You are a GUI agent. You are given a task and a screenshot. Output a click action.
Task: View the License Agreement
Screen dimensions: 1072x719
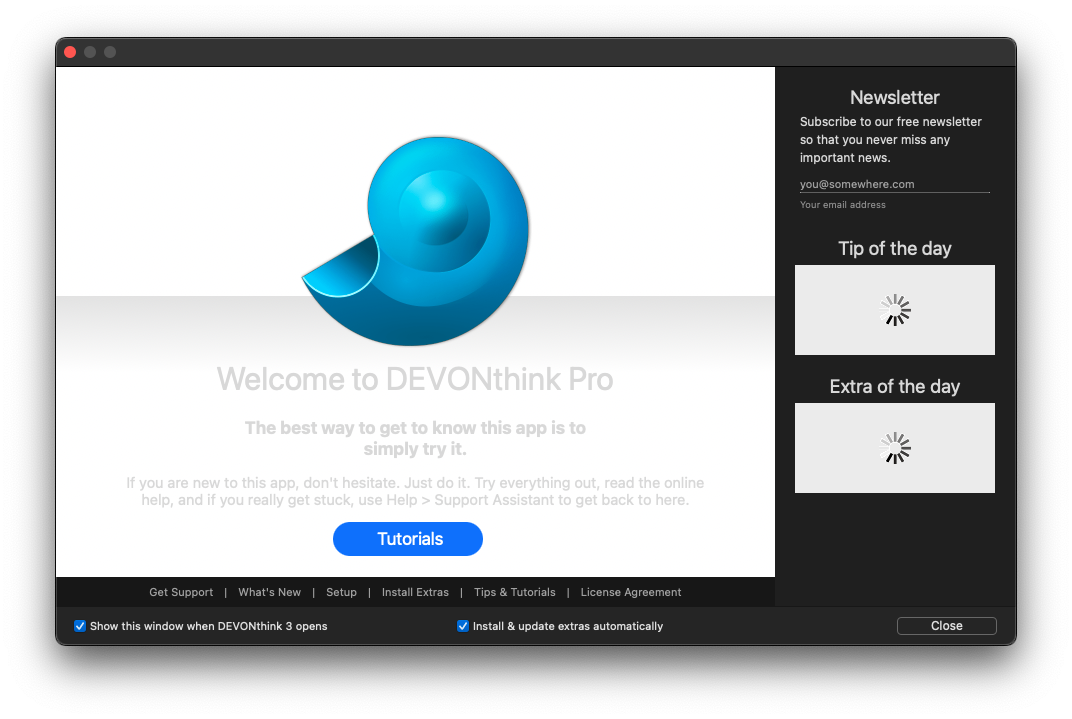tap(631, 592)
